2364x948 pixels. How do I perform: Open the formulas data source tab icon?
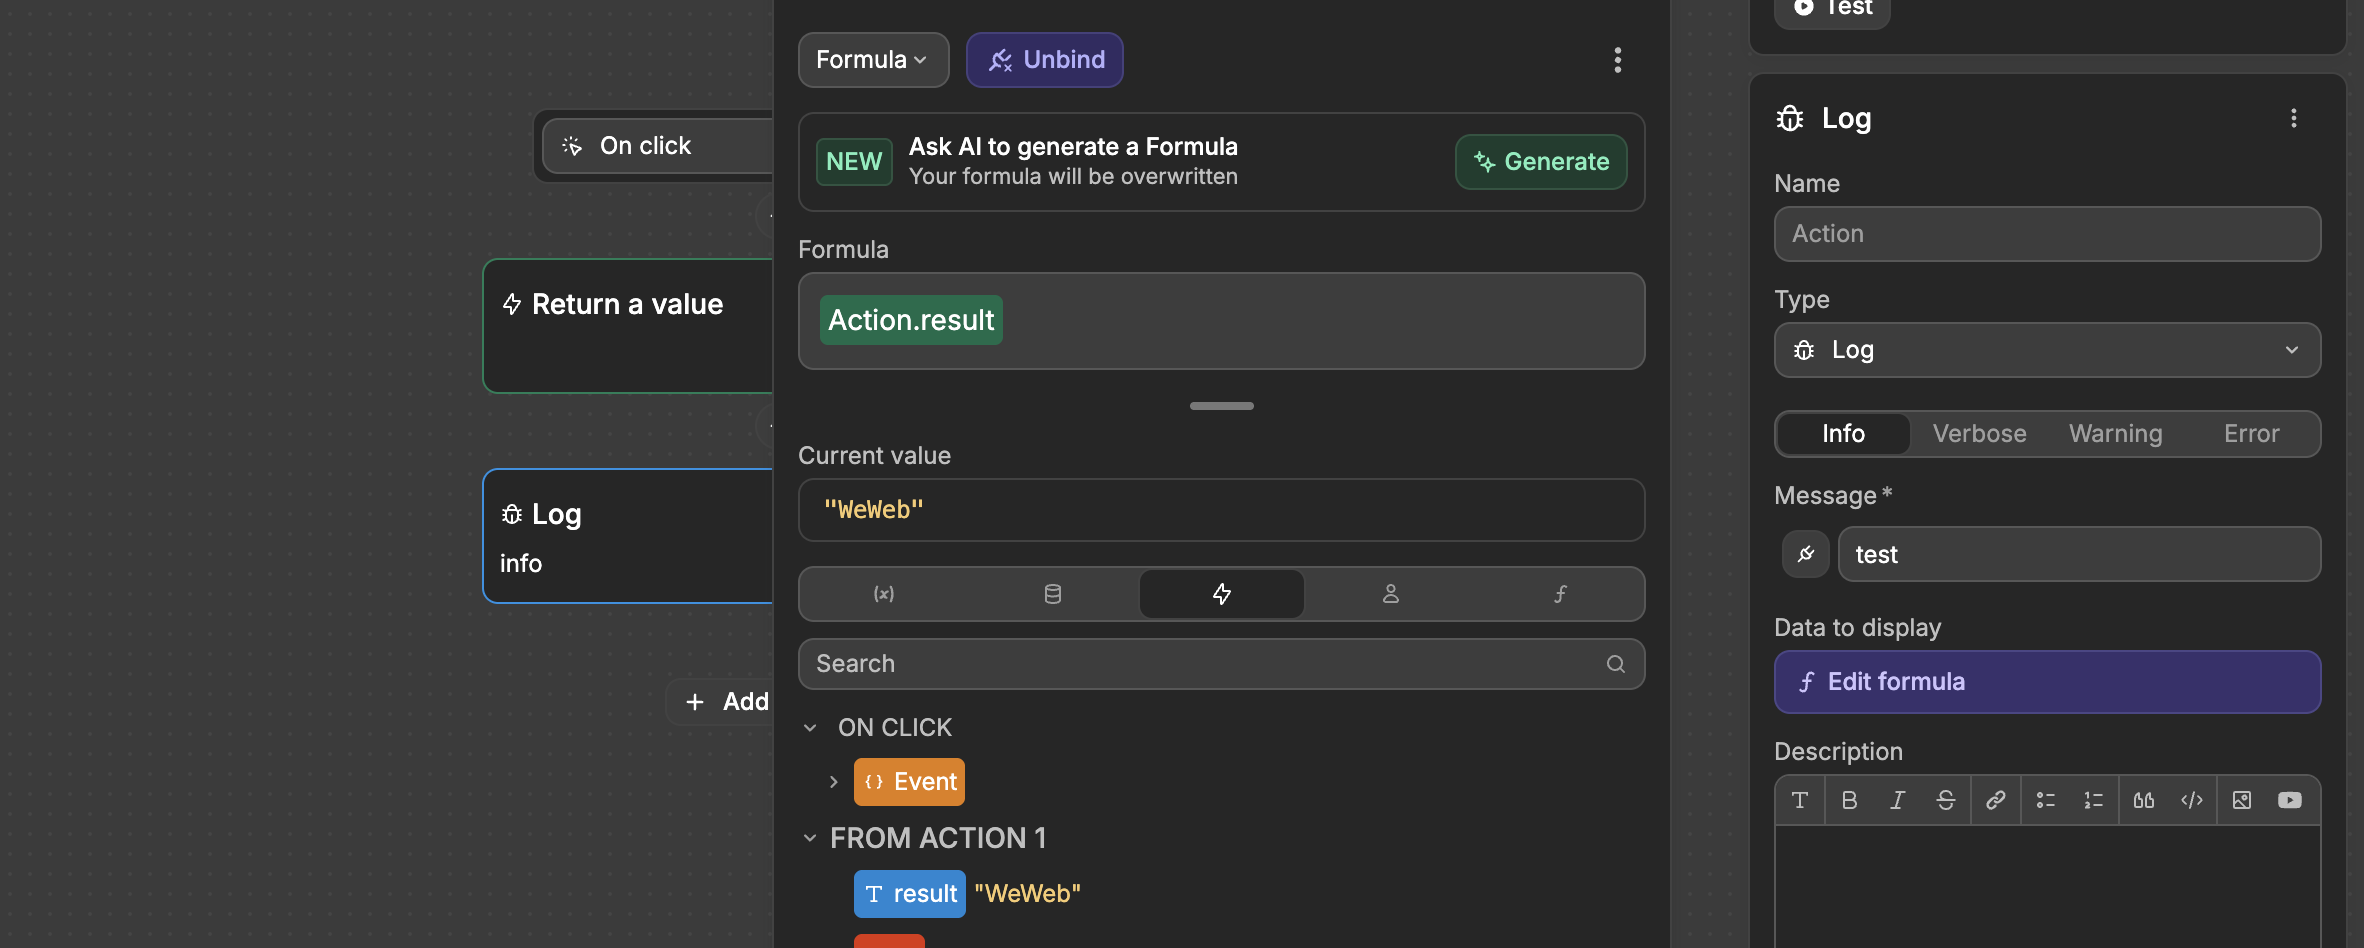pyautogui.click(x=1560, y=593)
